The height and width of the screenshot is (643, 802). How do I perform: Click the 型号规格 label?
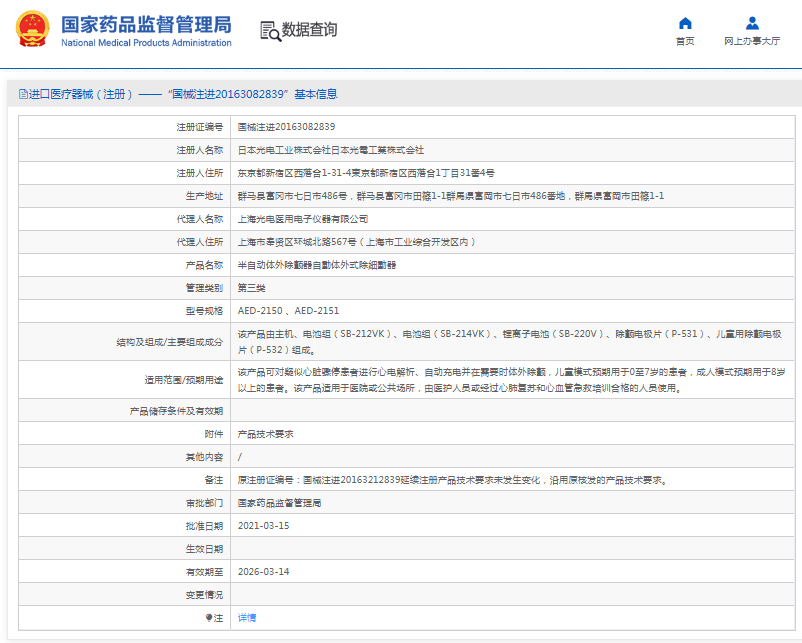(x=205, y=311)
